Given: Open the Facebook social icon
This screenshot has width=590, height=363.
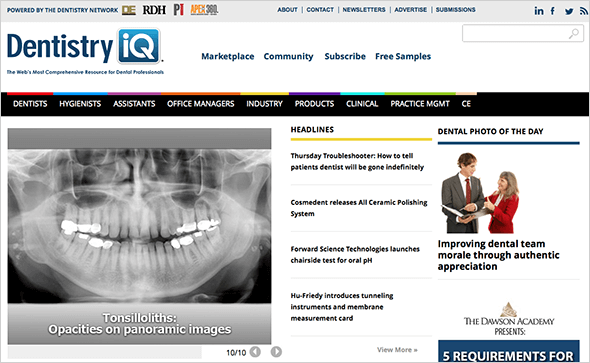Looking at the screenshot, I should click(552, 11).
